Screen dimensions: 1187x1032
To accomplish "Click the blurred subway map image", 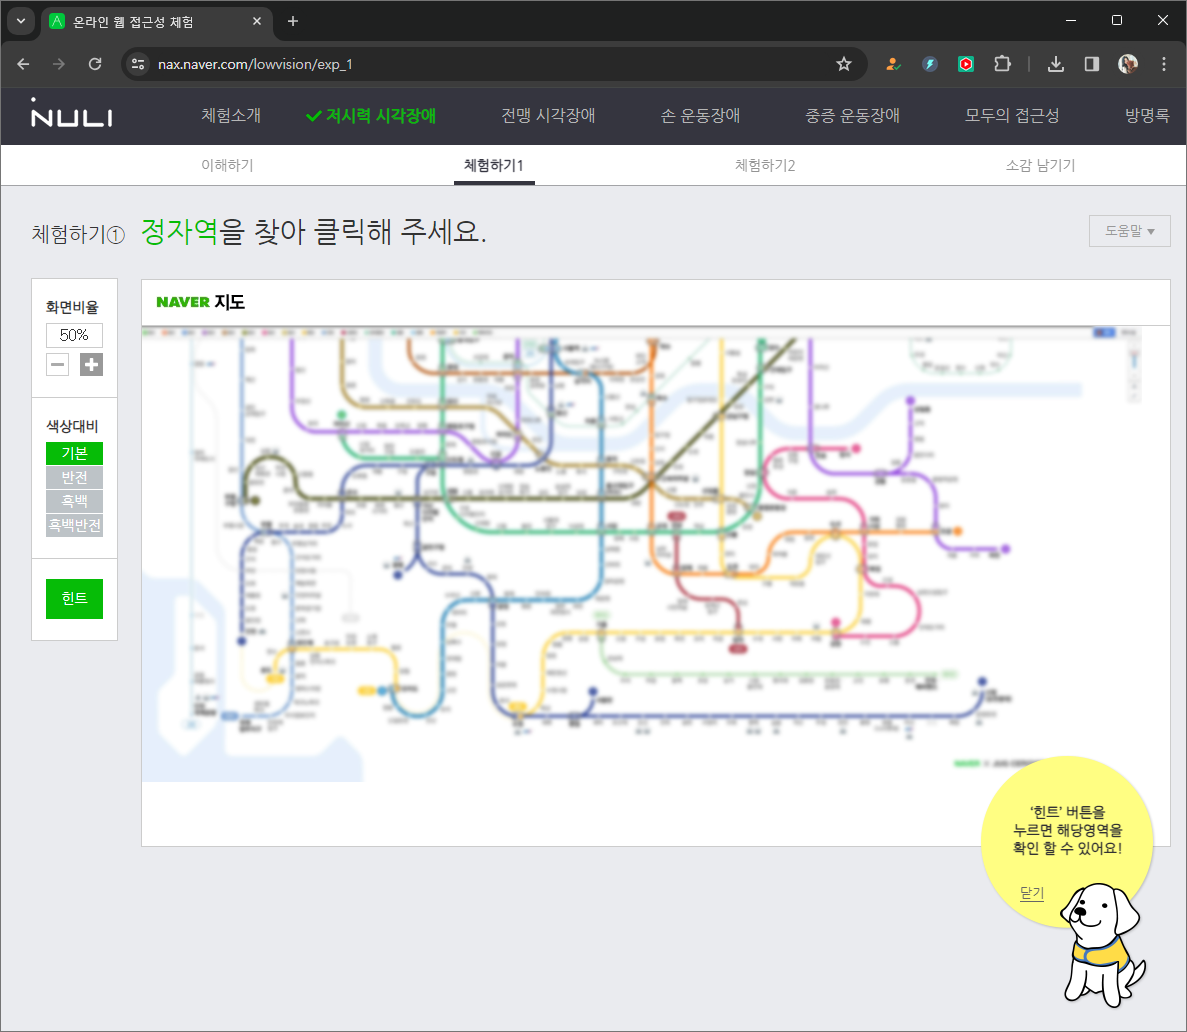I will pos(643,554).
